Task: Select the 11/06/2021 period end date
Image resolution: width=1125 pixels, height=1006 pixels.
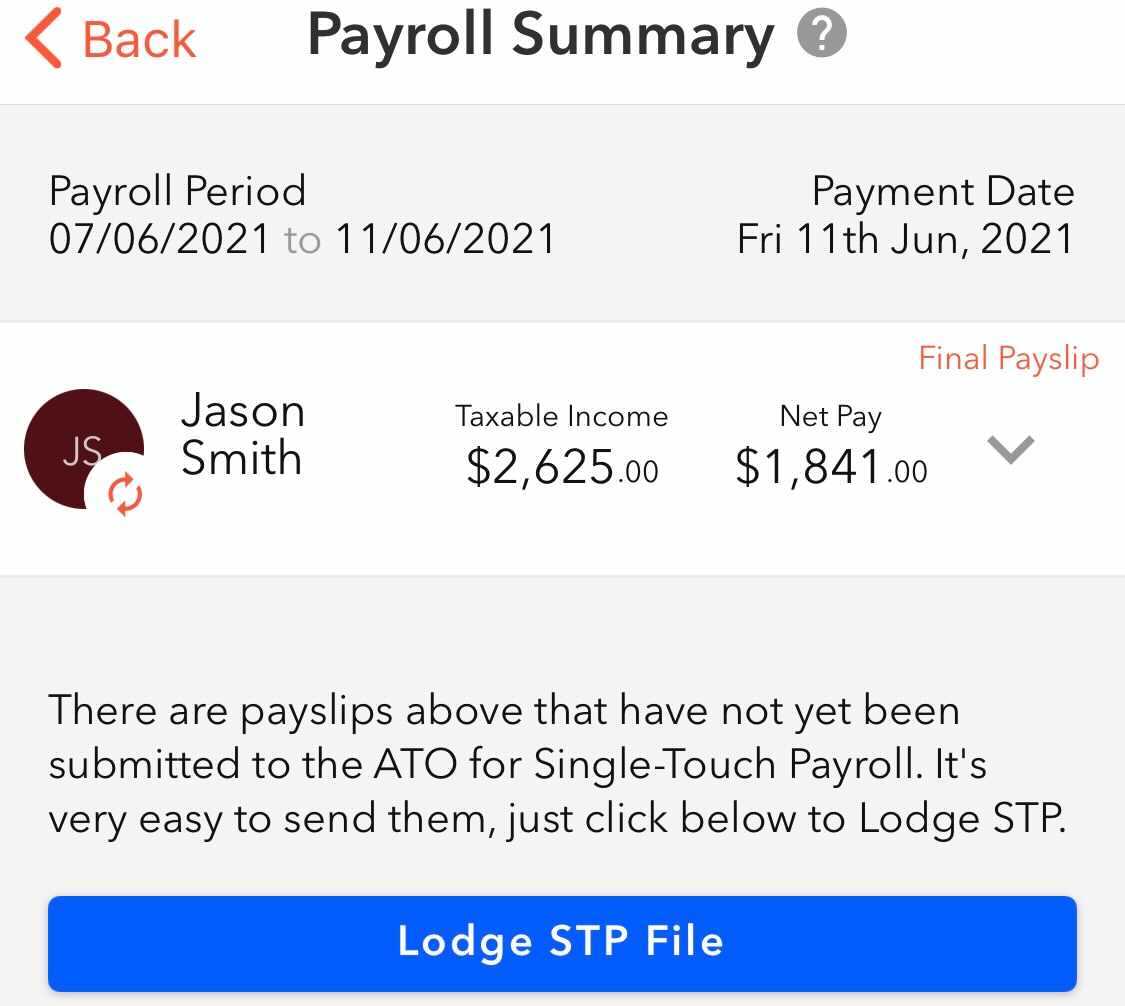Action: [445, 239]
